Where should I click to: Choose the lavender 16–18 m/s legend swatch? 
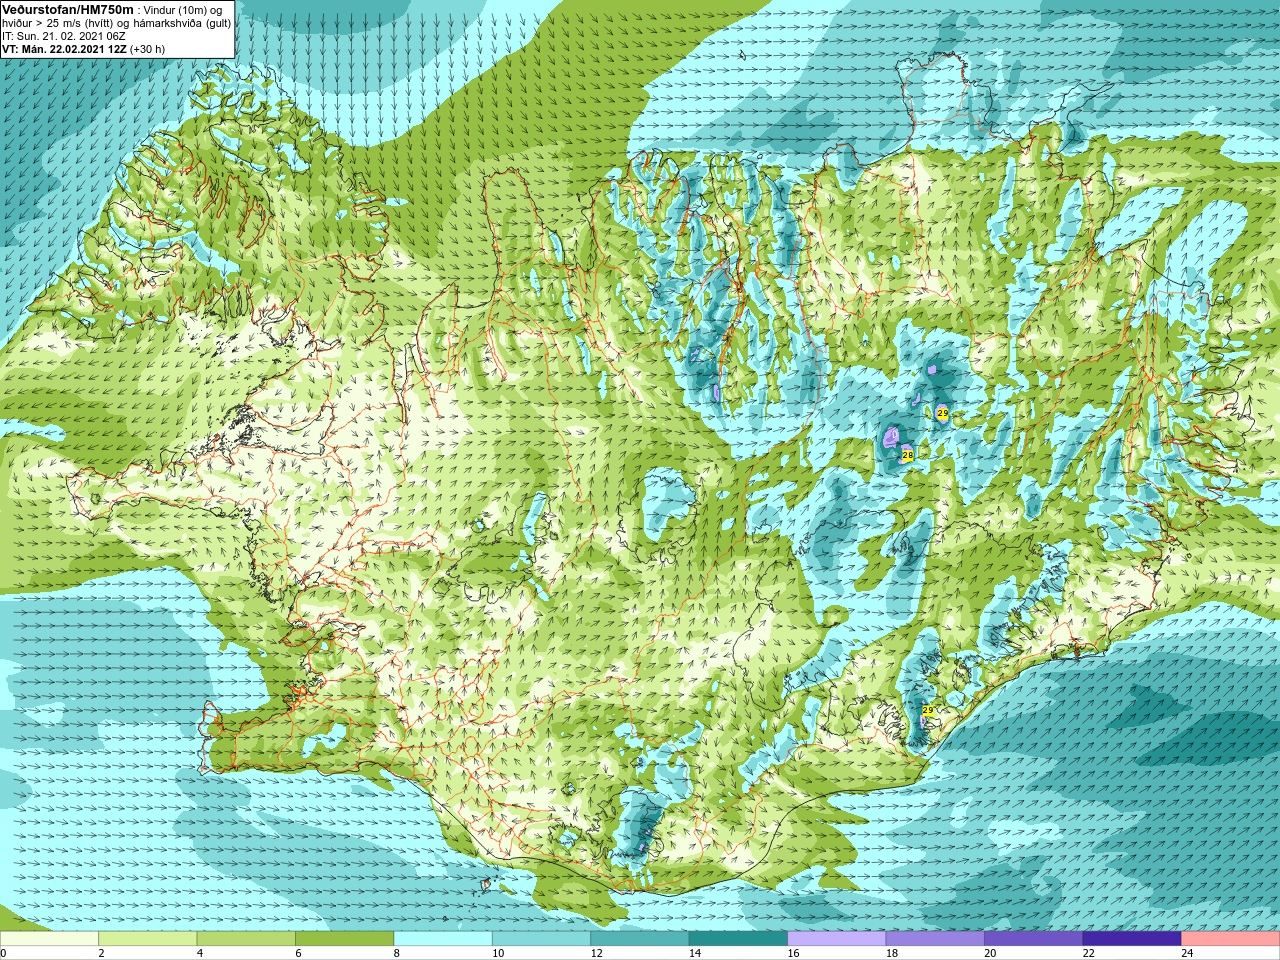837,939
